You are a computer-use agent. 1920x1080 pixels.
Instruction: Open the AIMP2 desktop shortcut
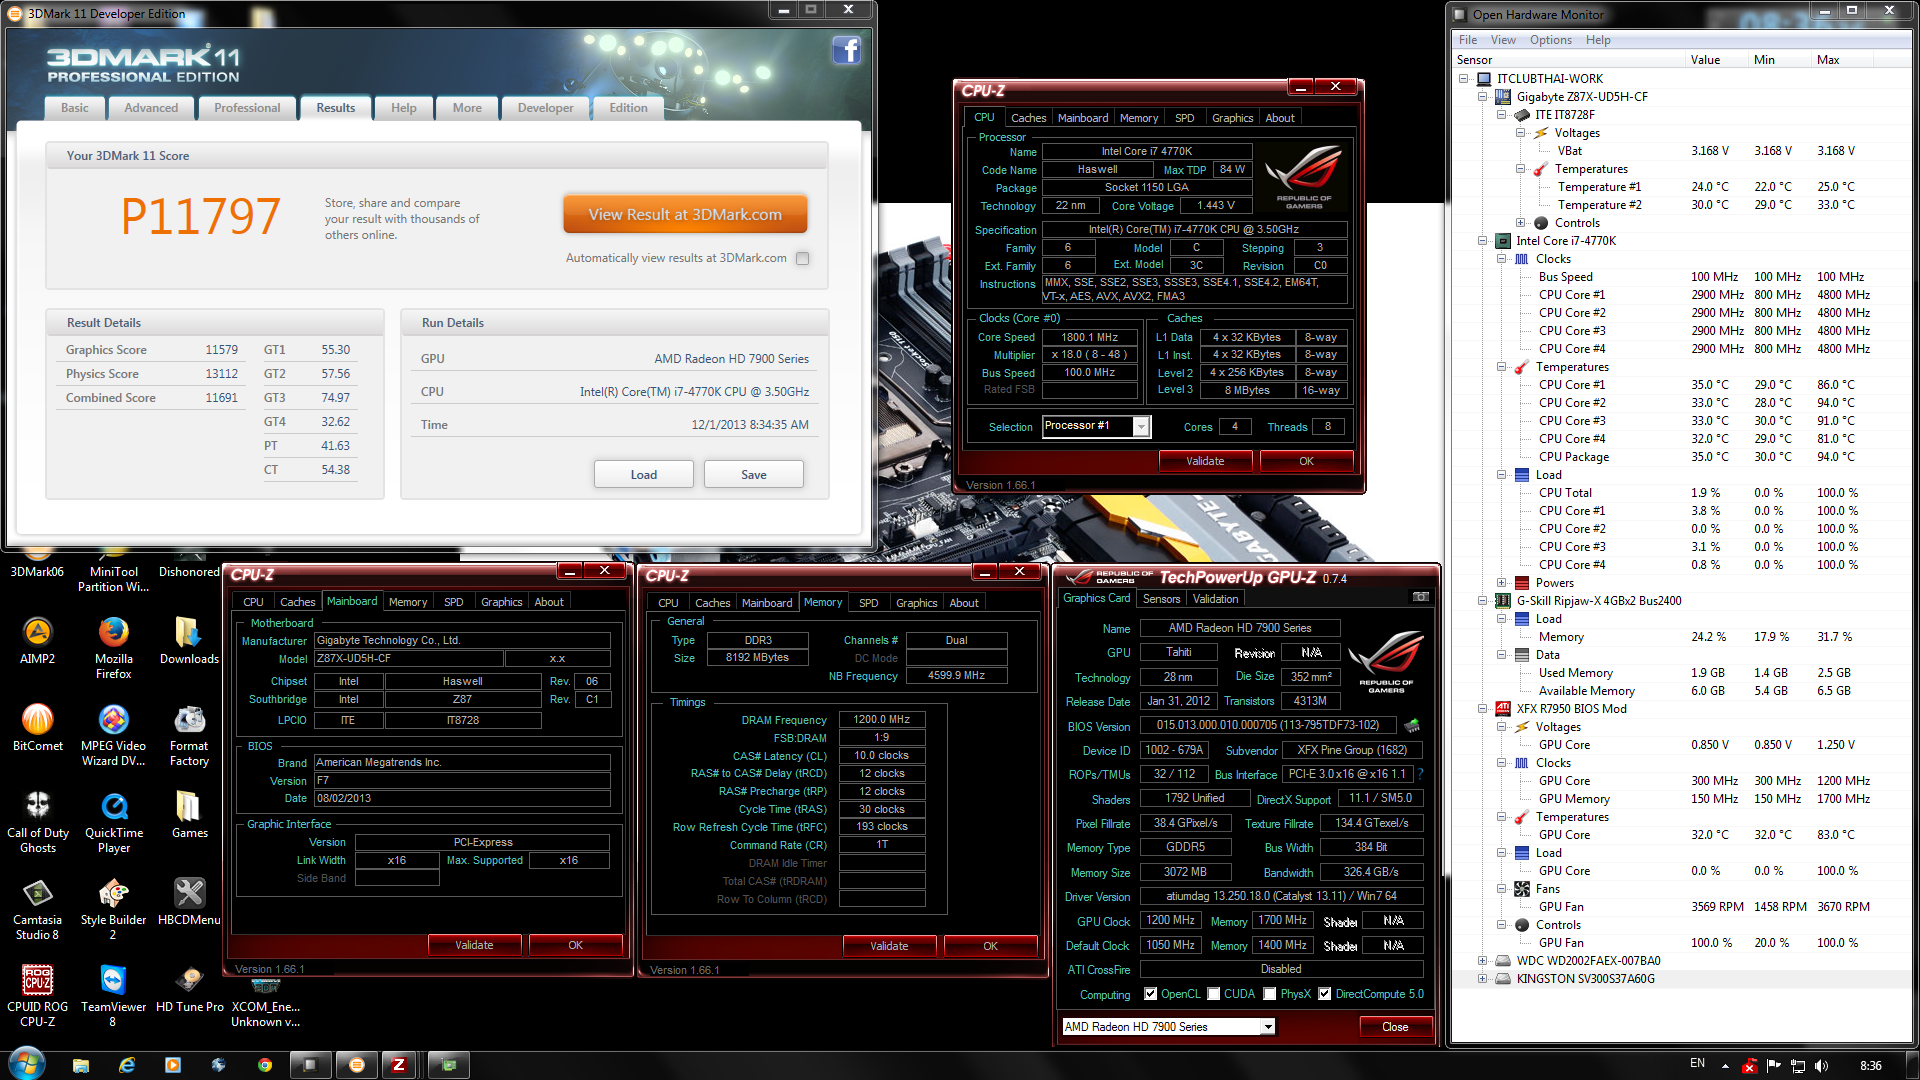37,632
